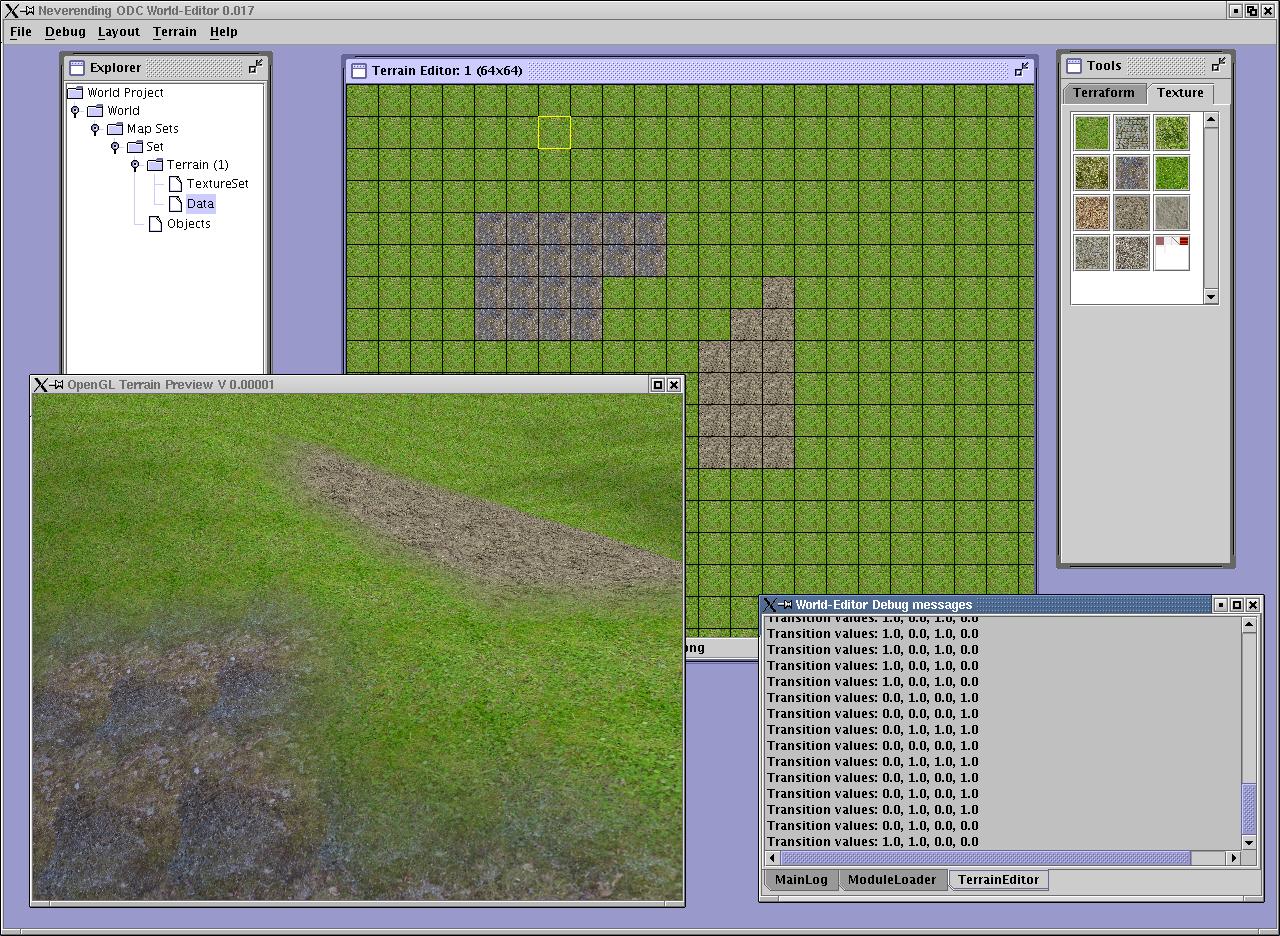Close the World-Editor Debug messages window
1280x936 pixels.
pos(1253,605)
